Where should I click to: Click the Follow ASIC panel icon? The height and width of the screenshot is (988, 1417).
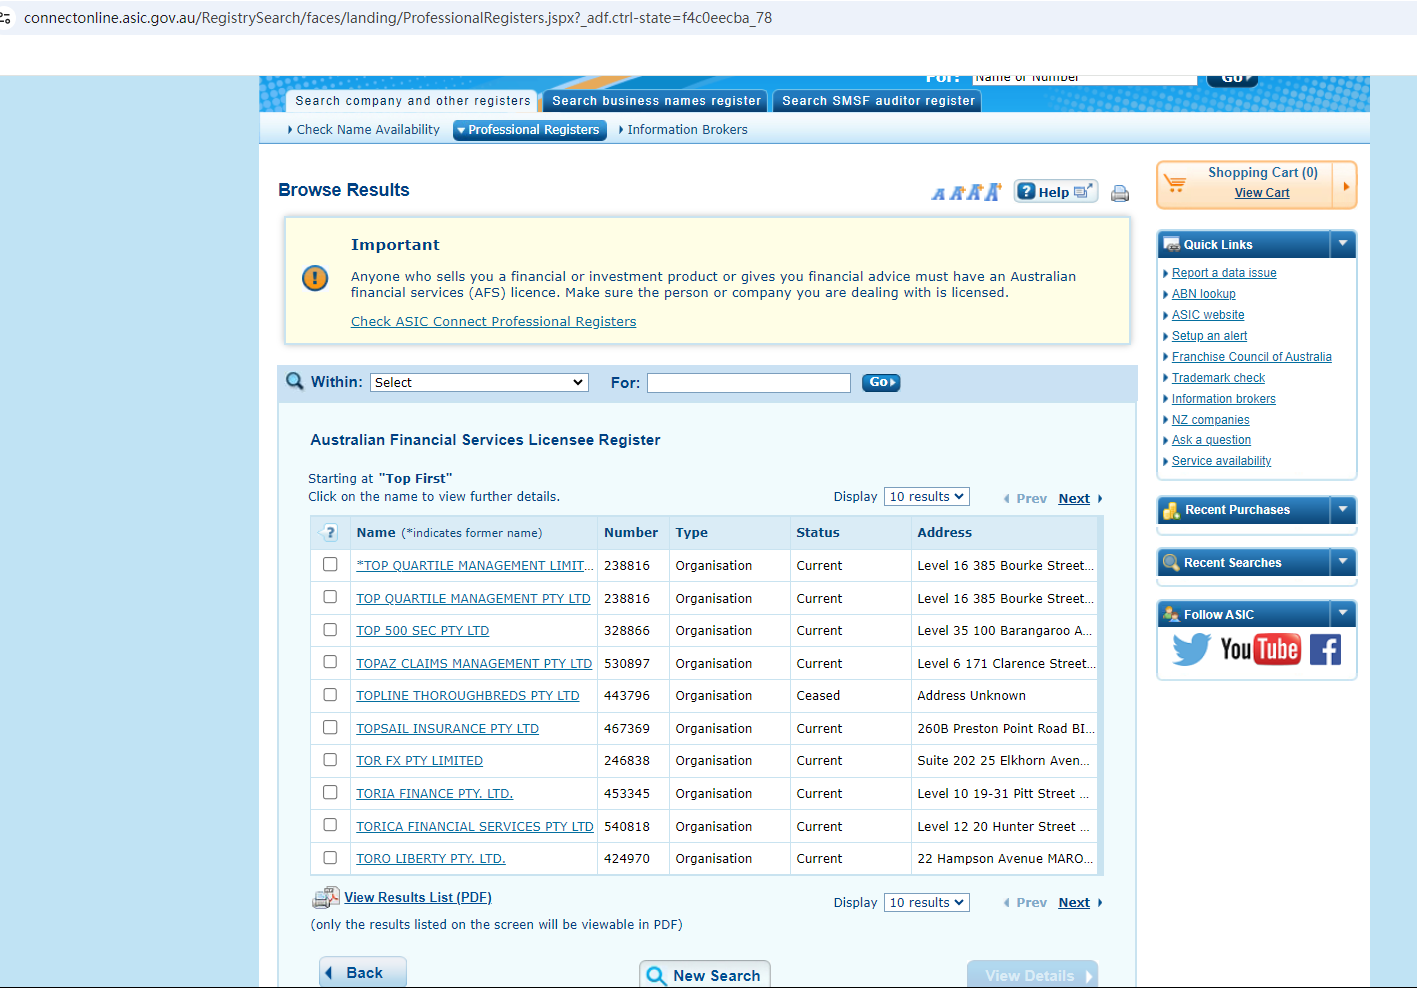(x=1171, y=614)
